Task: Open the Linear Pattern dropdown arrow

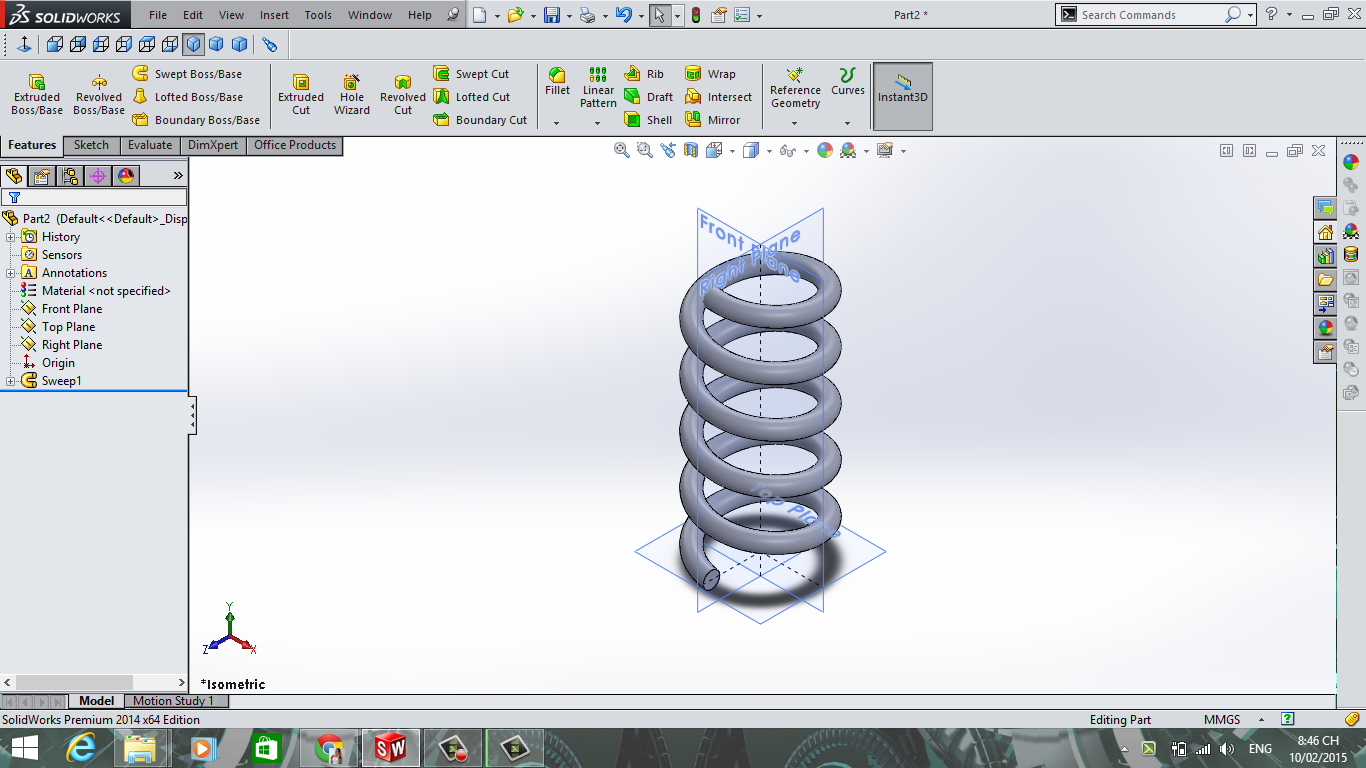Action: (x=597, y=123)
